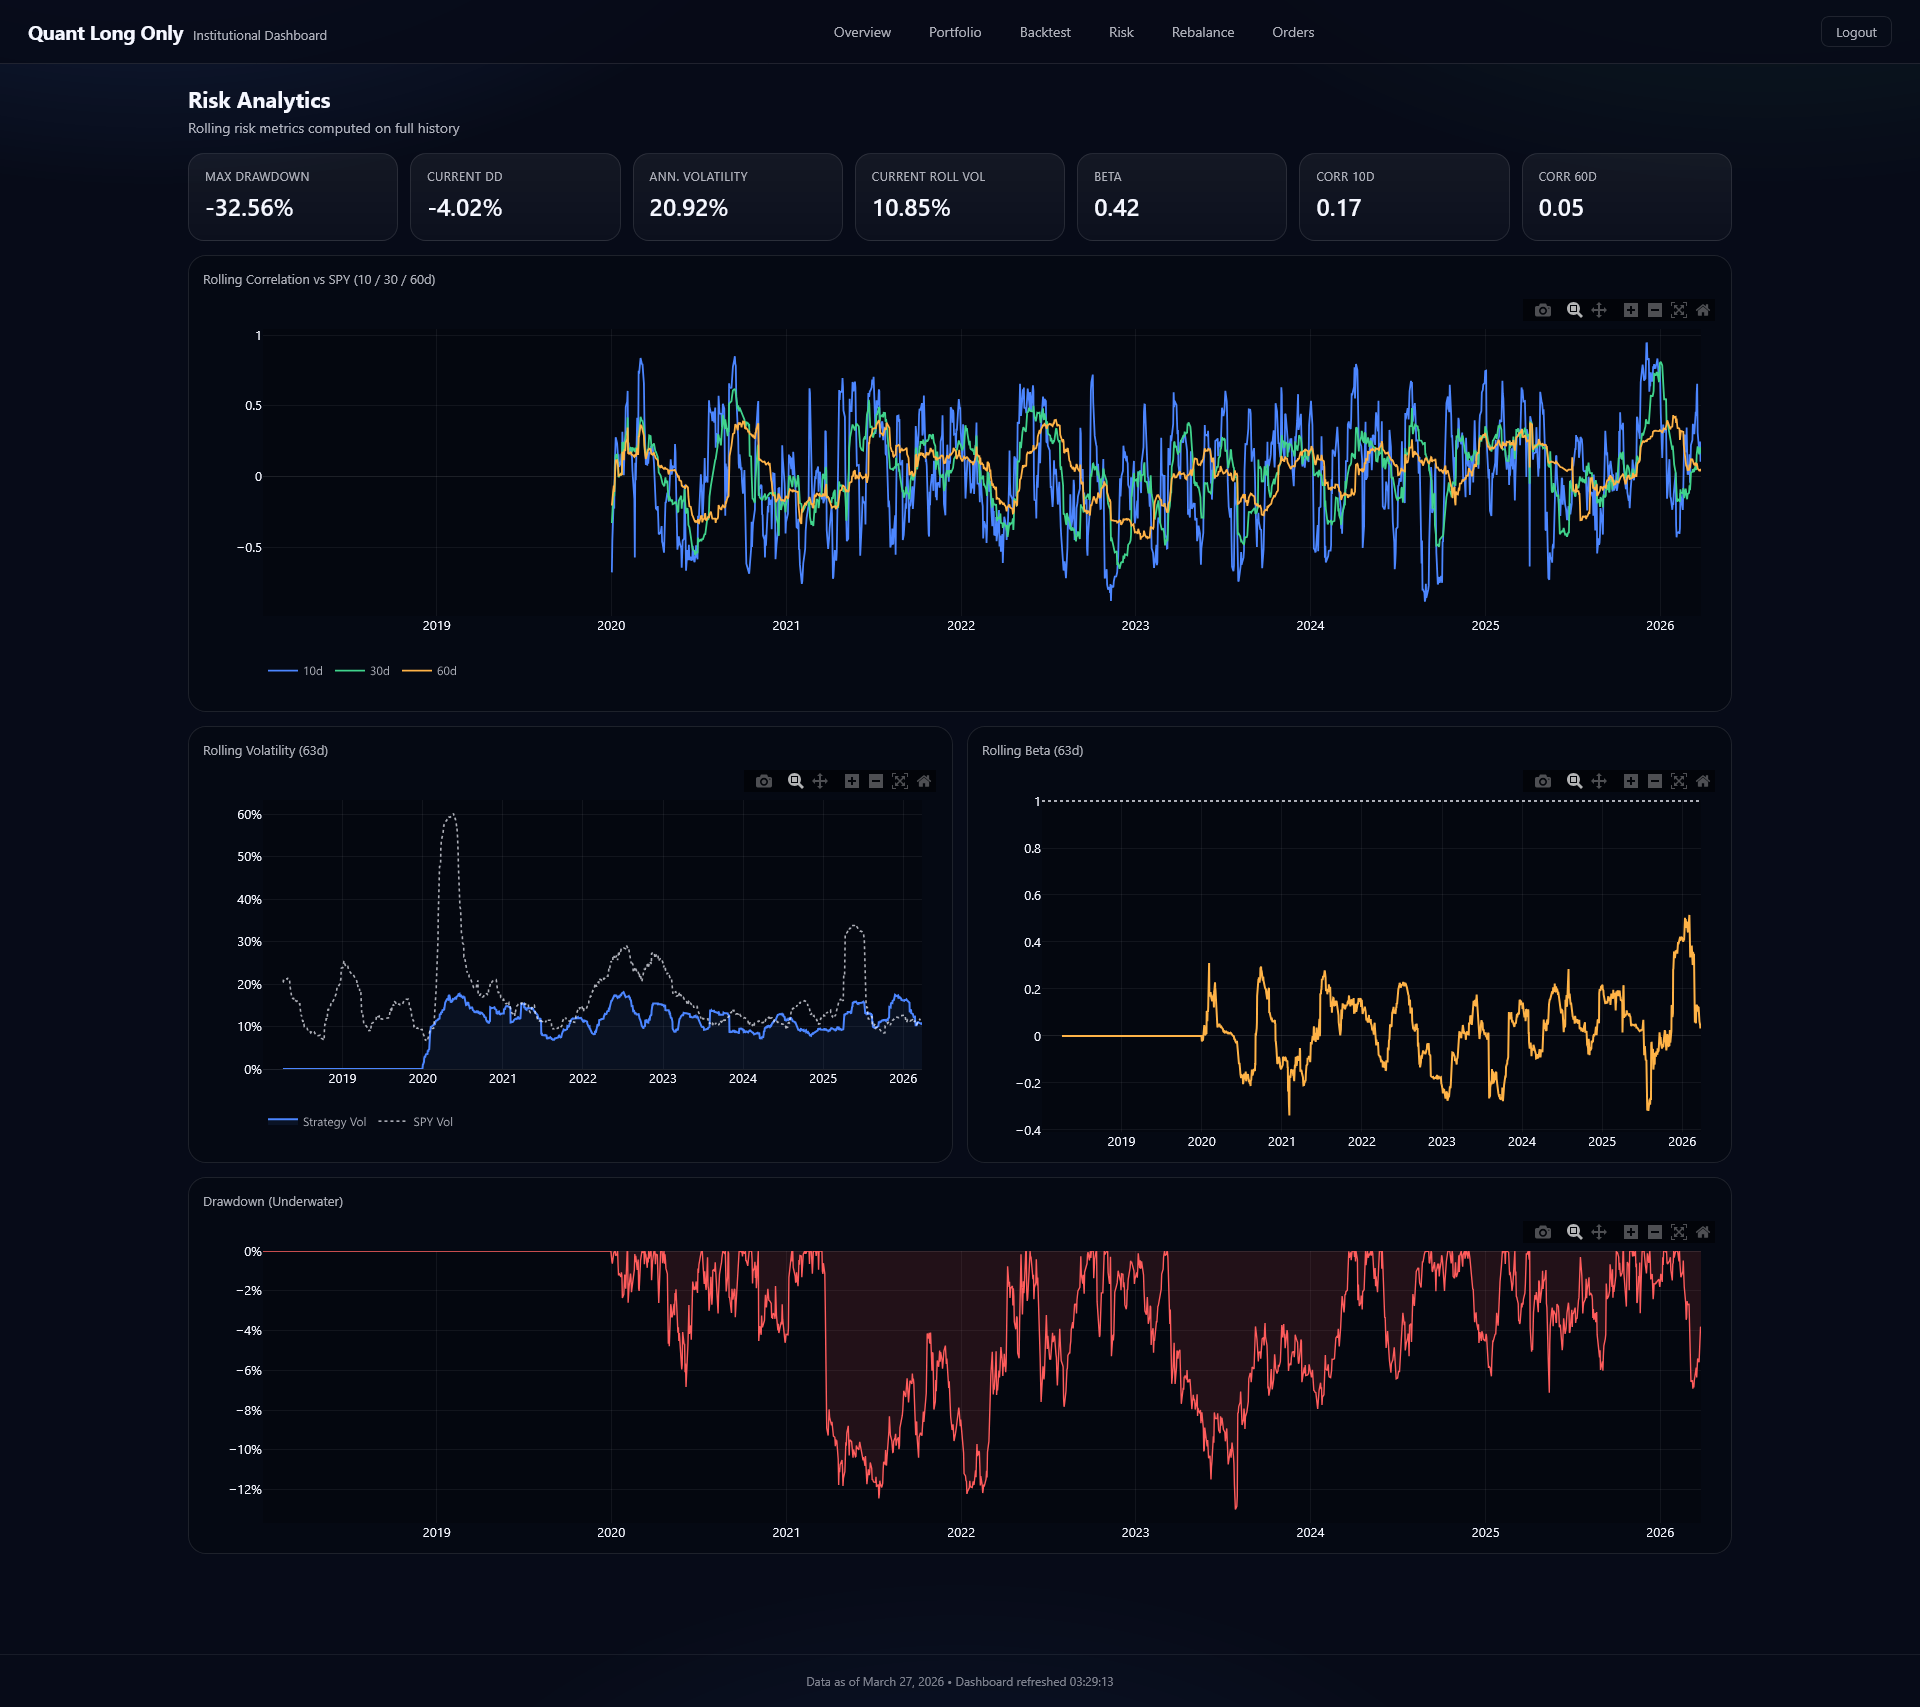Click the Current Roll Vol value 10.85%
This screenshot has width=1920, height=1707.
click(911, 208)
